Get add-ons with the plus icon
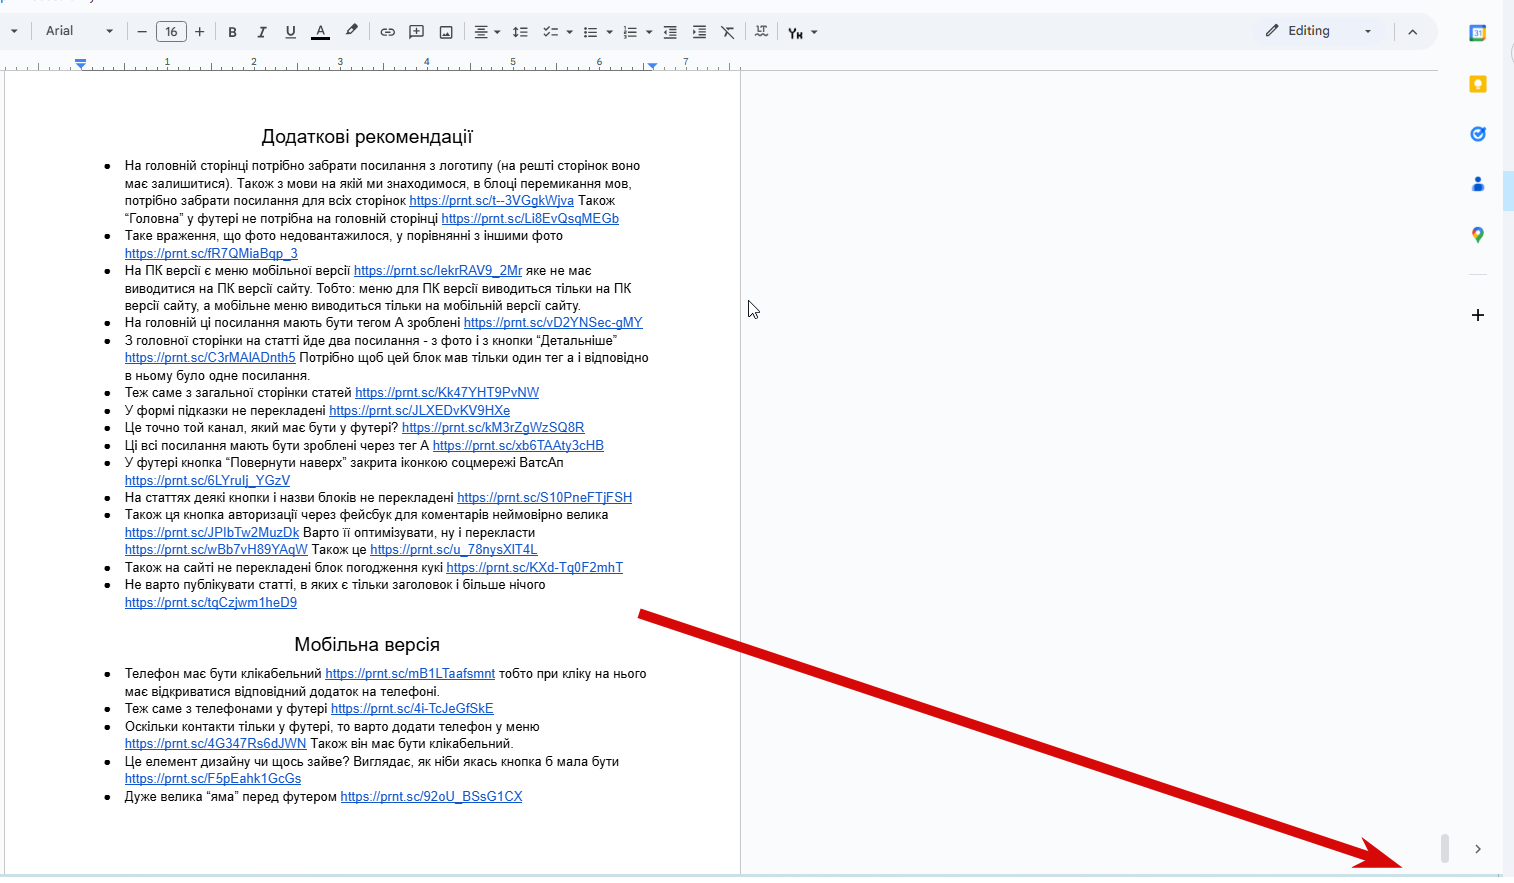Image resolution: width=1514 pixels, height=883 pixels. point(1477,315)
